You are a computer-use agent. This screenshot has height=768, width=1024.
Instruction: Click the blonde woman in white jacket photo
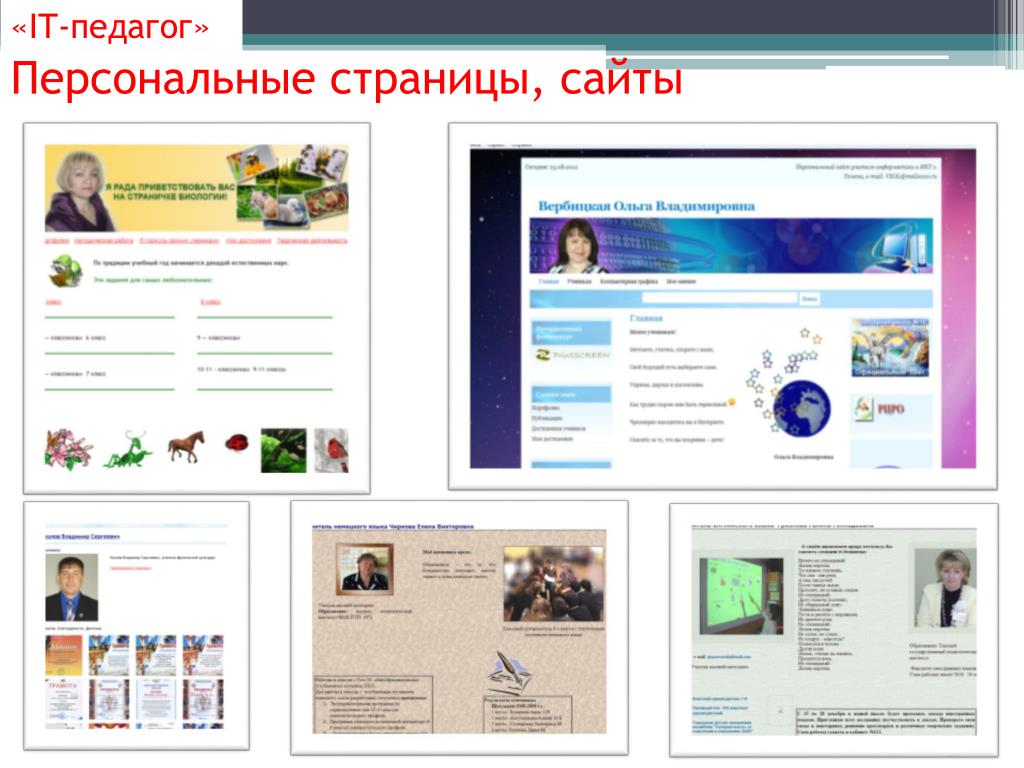pos(946,588)
